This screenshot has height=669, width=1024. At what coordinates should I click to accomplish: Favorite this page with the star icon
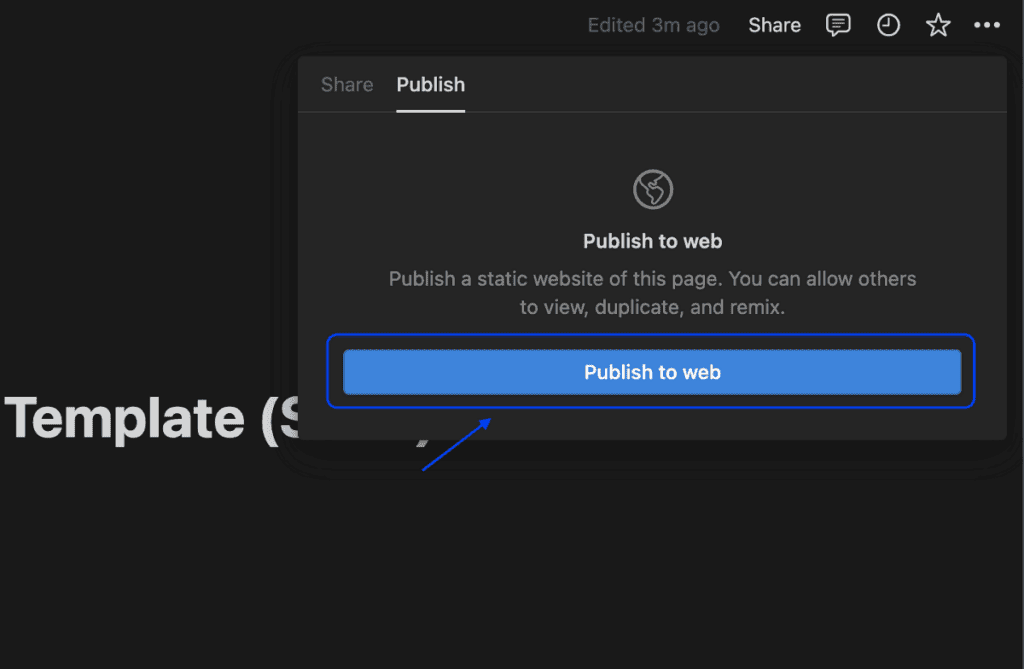[x=938, y=26]
